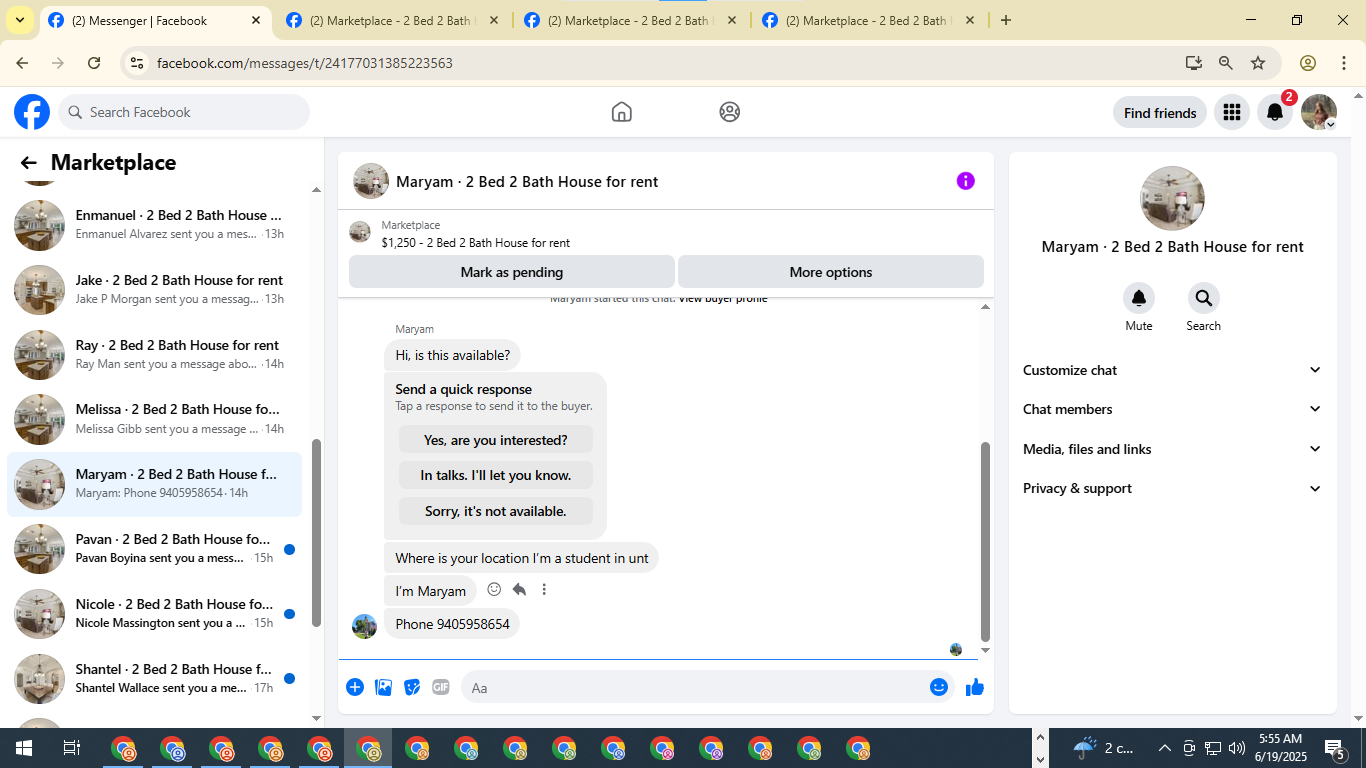This screenshot has width=1366, height=768.
Task: Click the conversation list scrollbar
Action: click(x=317, y=532)
